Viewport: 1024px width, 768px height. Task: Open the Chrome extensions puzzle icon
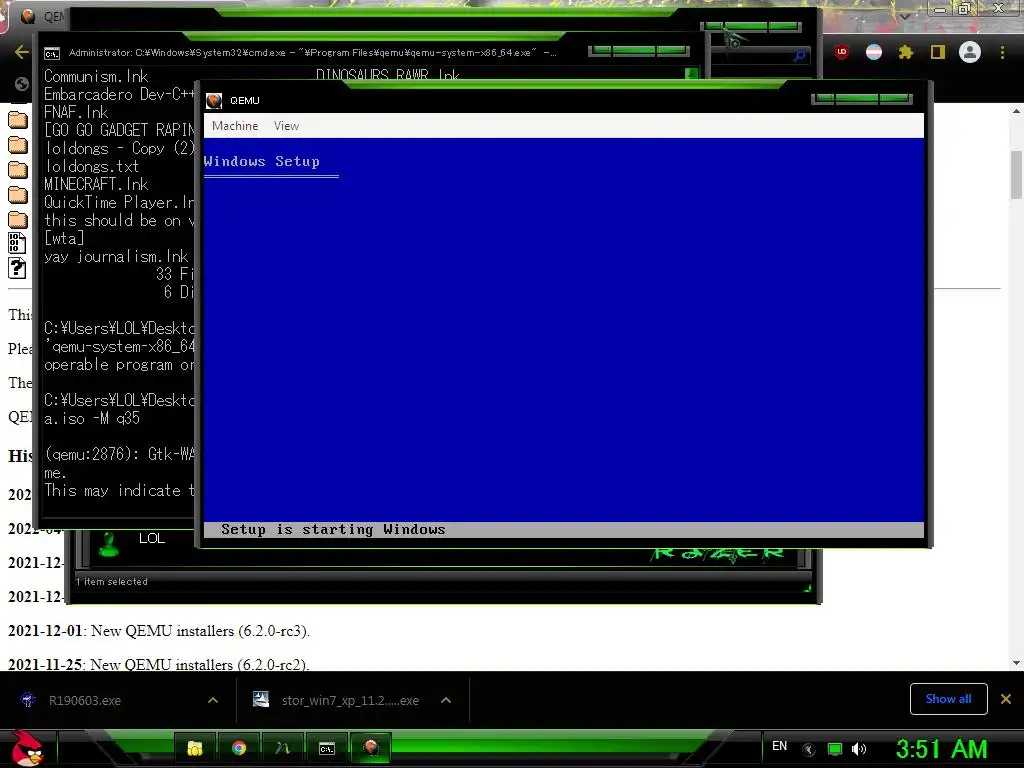906,52
